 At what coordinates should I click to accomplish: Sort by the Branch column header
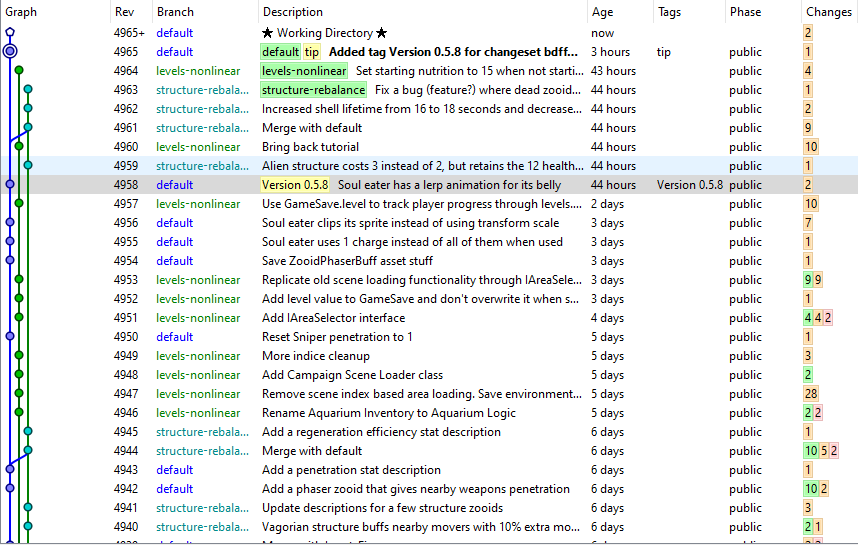click(x=175, y=11)
